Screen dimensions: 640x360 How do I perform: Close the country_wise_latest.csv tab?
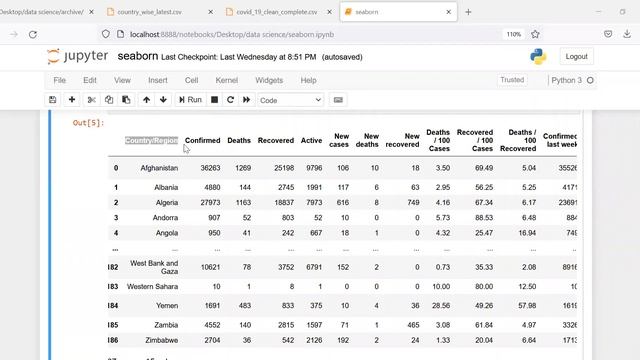[211, 12]
